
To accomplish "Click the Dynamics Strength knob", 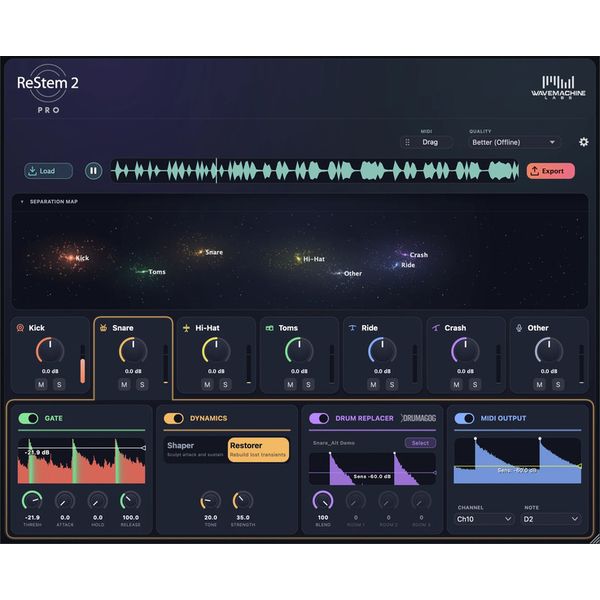I will coord(243,501).
